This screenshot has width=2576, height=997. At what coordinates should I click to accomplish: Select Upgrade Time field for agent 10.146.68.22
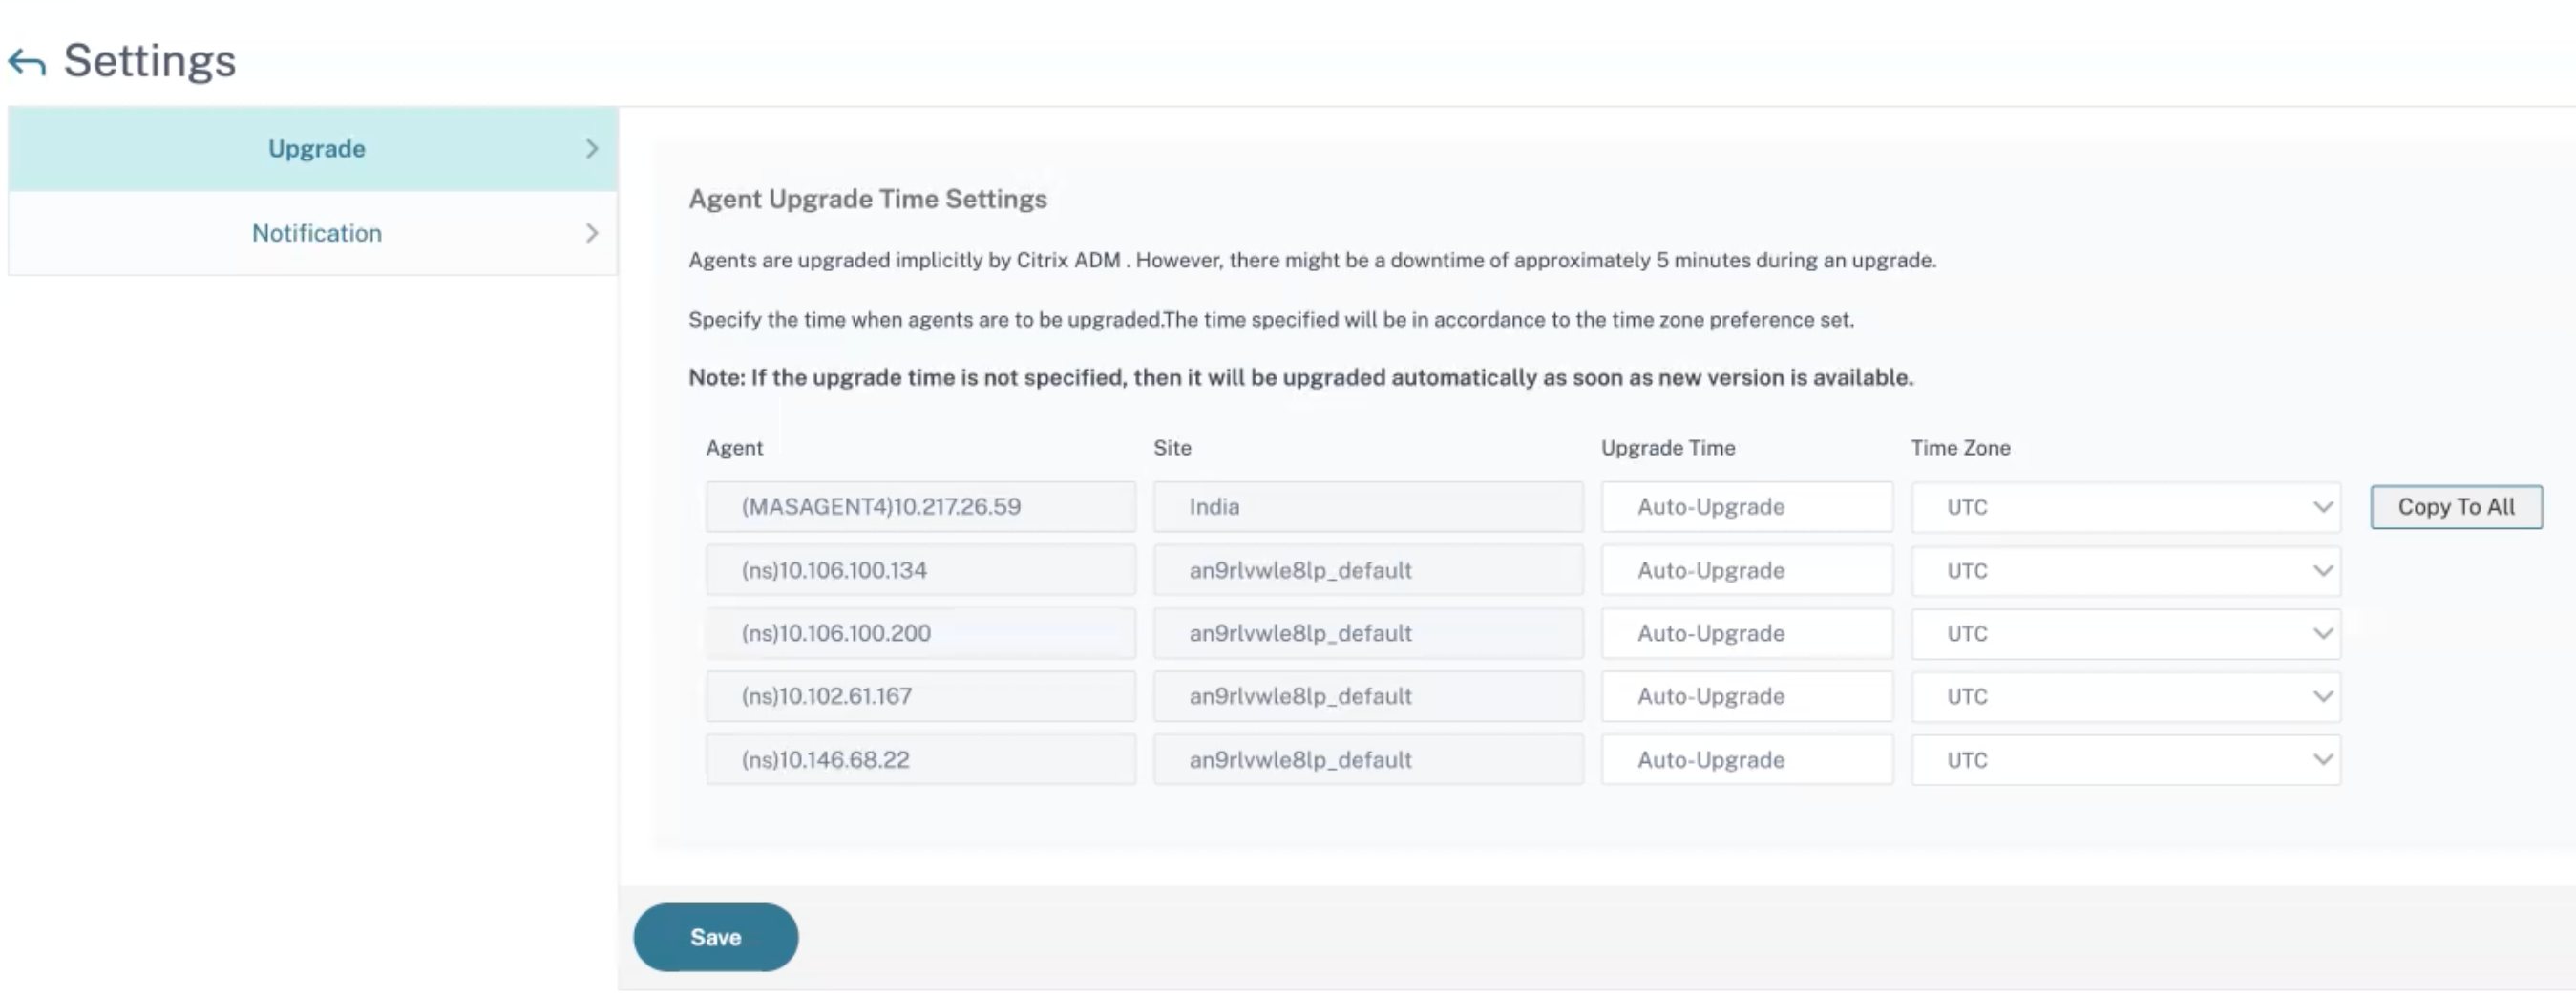tap(1747, 759)
